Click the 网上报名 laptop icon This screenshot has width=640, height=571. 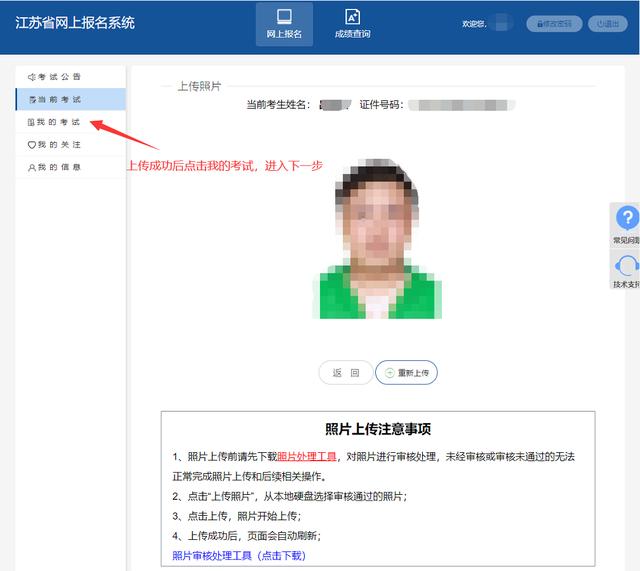pyautogui.click(x=284, y=17)
